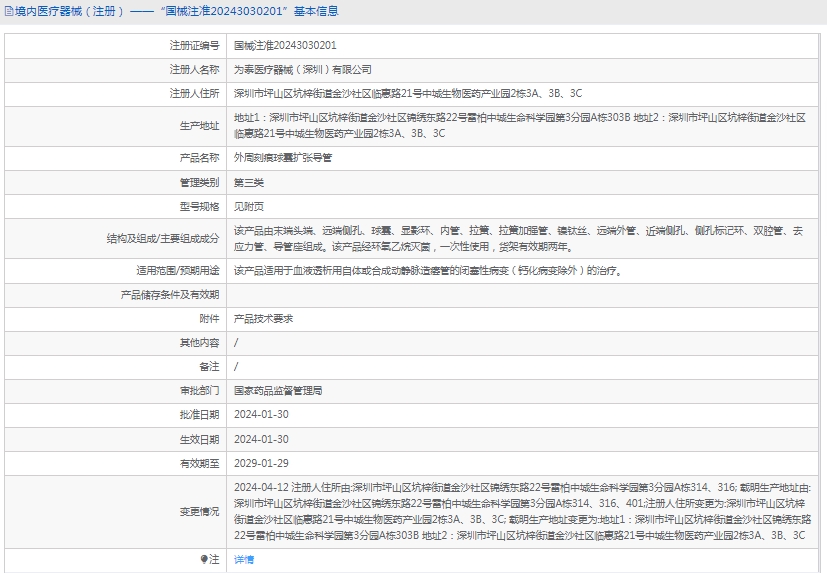The image size is (827, 573).
Task: Click the 注册人住所 address text
Action: (x=408, y=94)
